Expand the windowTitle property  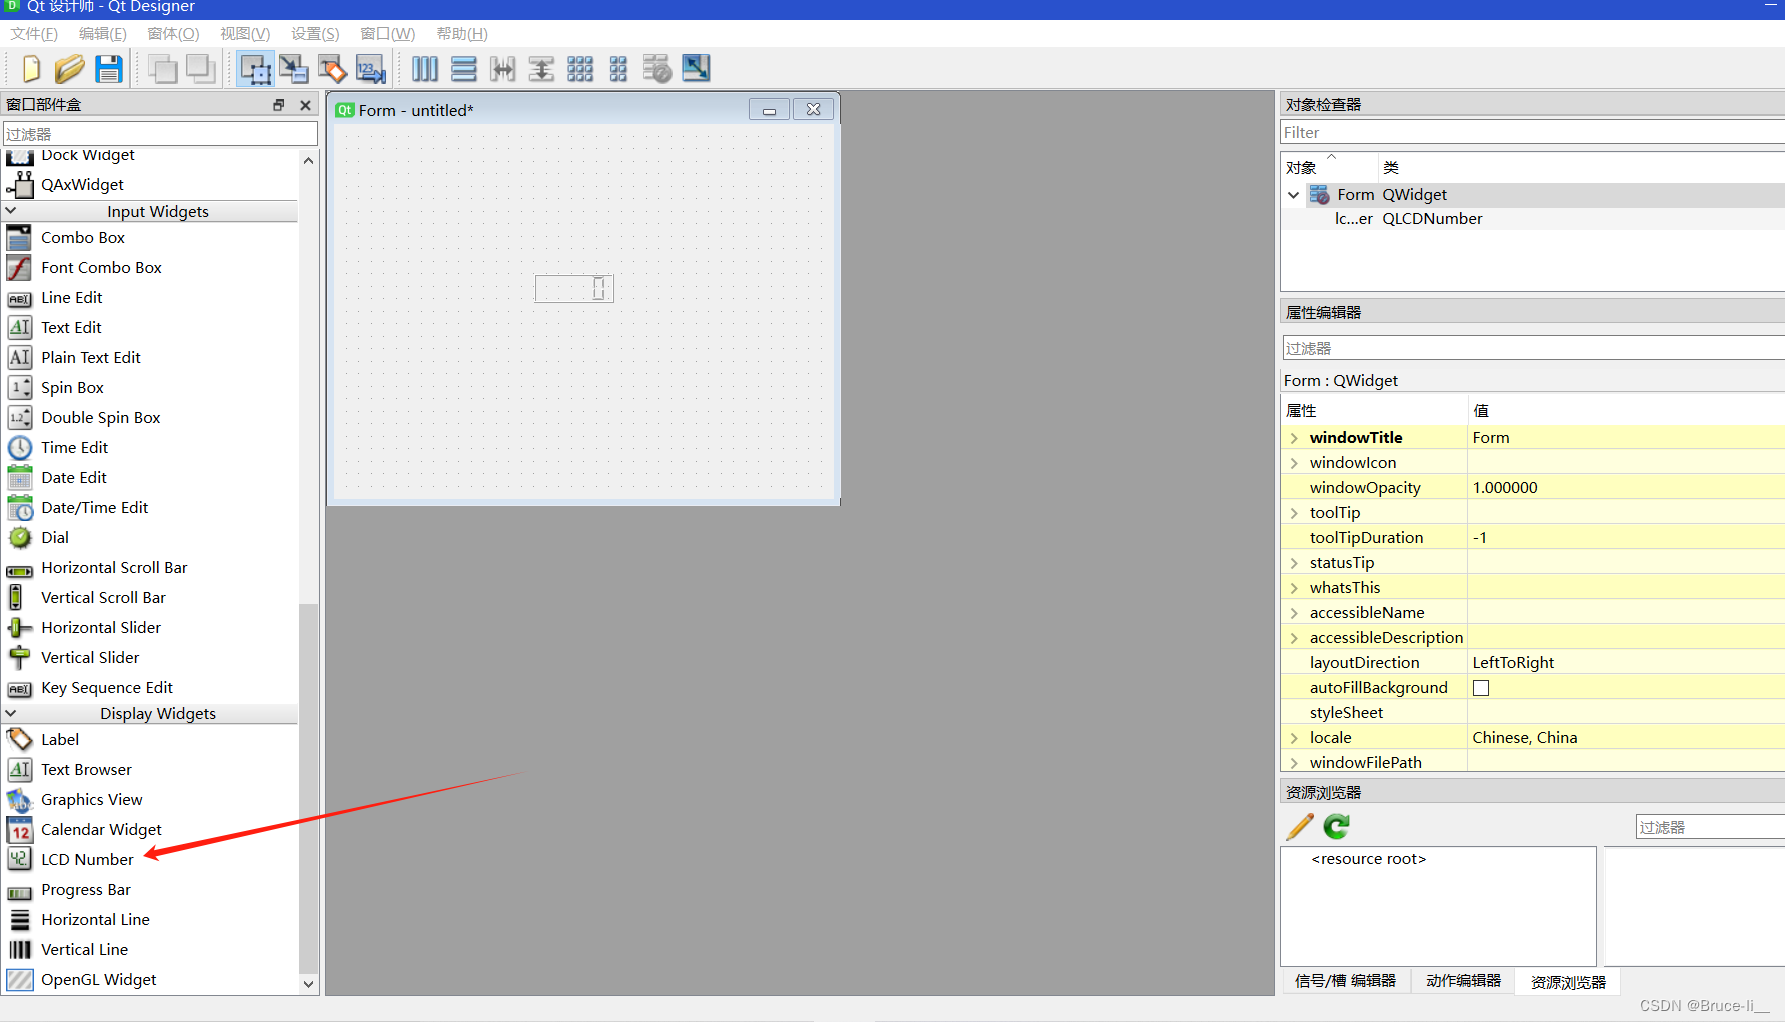pyautogui.click(x=1294, y=438)
